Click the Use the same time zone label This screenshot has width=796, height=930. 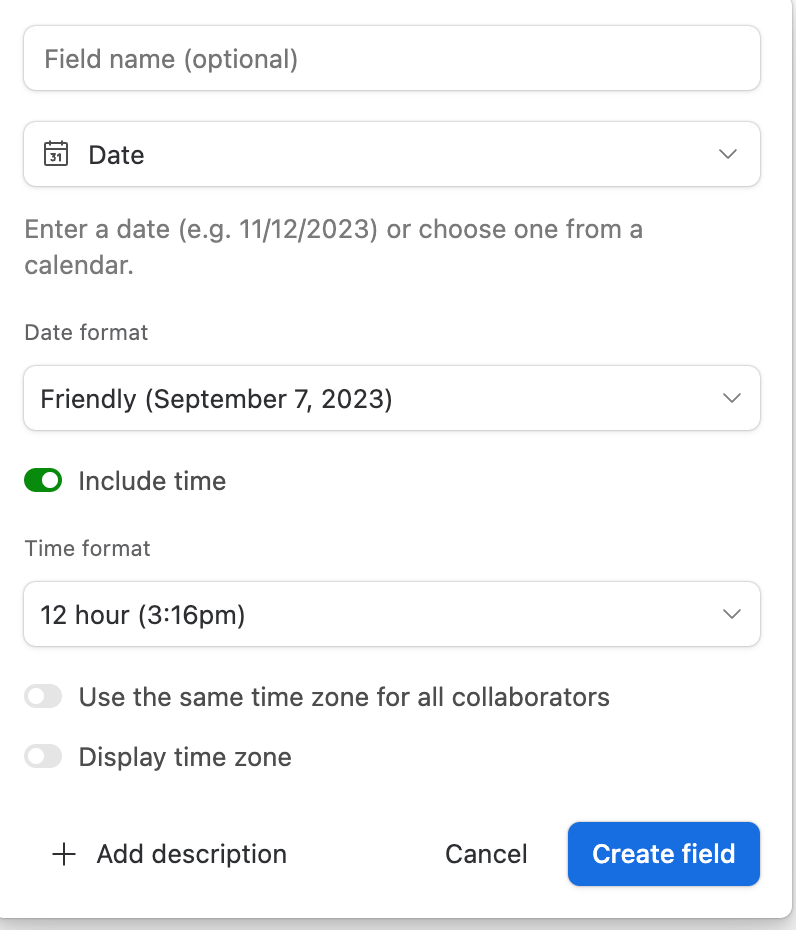pyautogui.click(x=344, y=697)
